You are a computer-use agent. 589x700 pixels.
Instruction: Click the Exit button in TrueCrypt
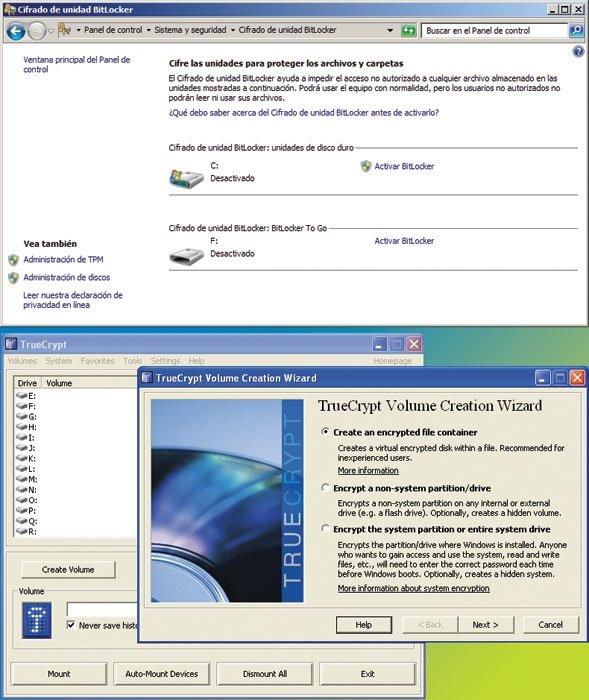point(367,674)
